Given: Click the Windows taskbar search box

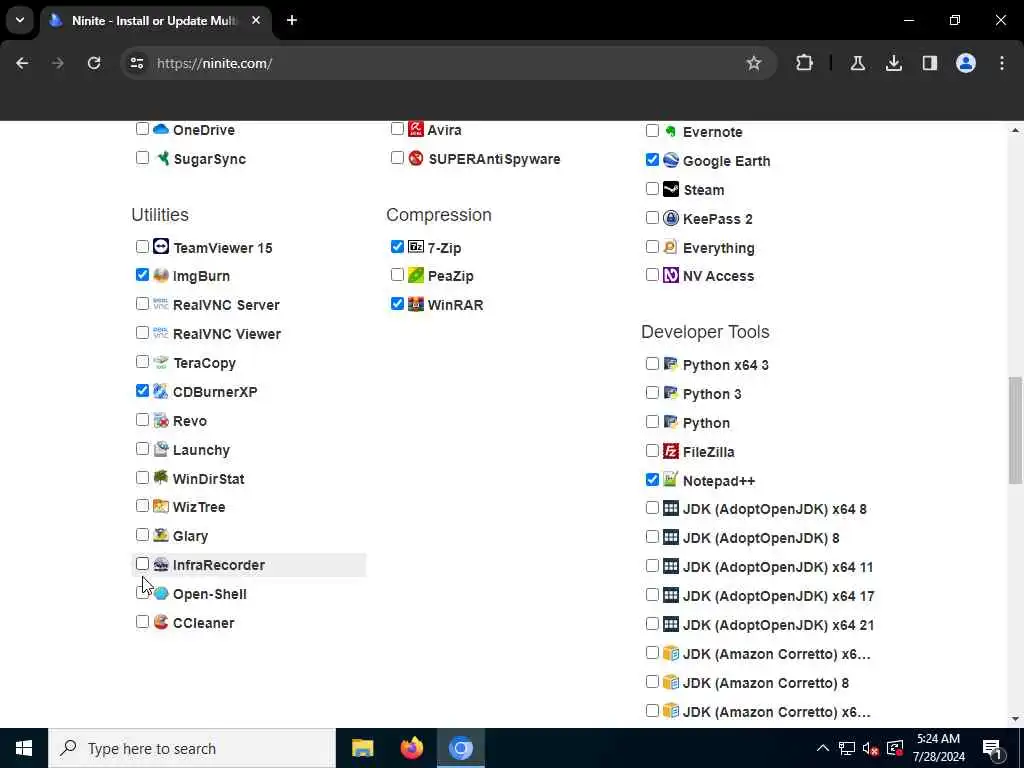Looking at the screenshot, I should (x=191, y=748).
